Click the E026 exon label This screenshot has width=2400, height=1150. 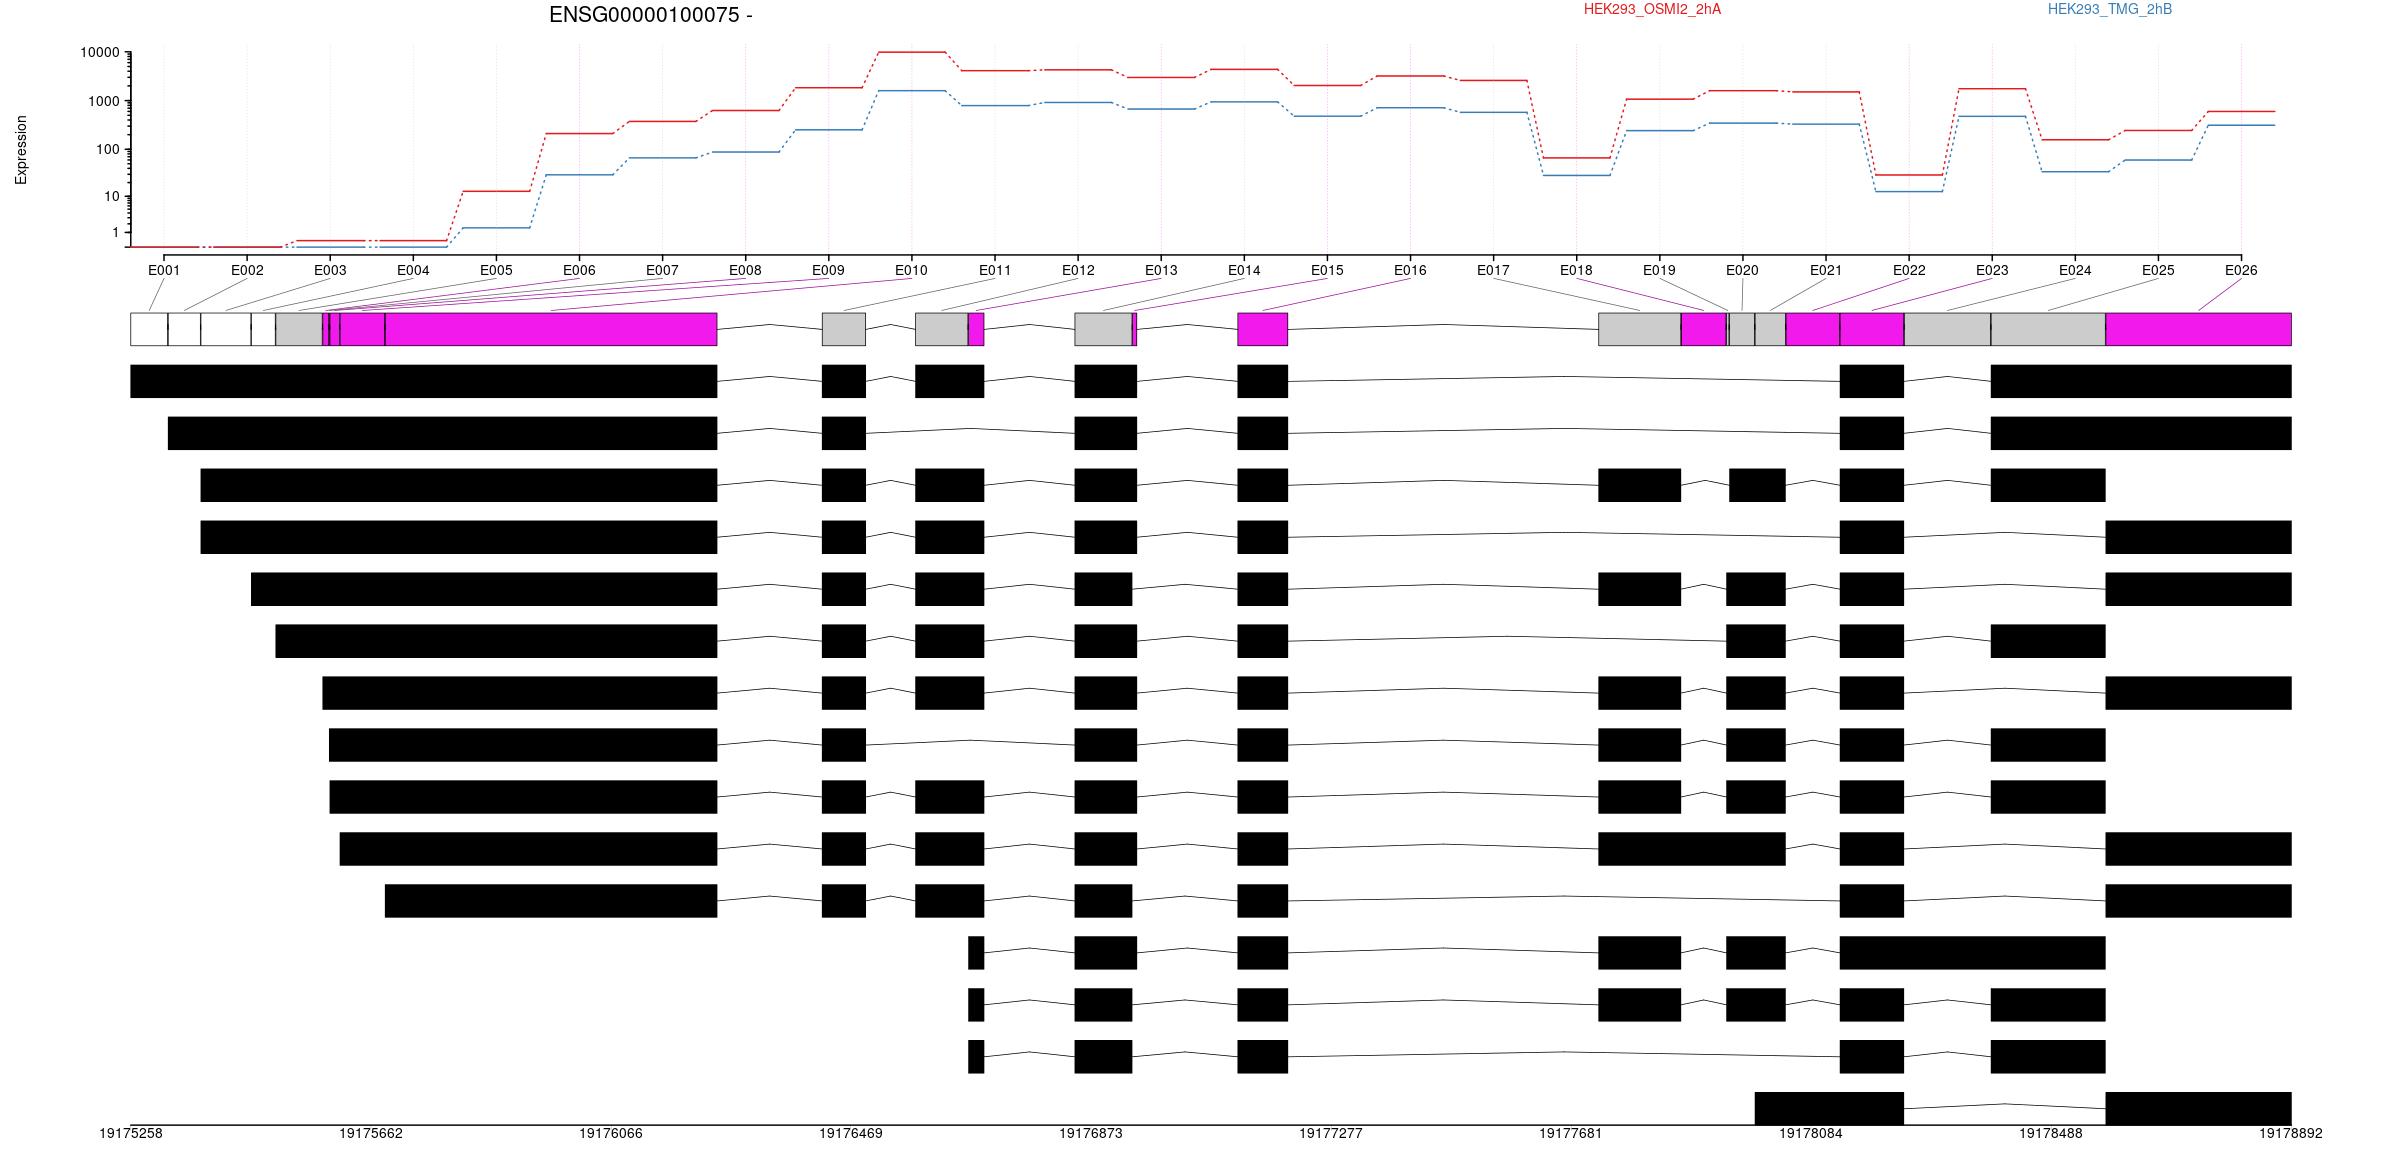2241,270
